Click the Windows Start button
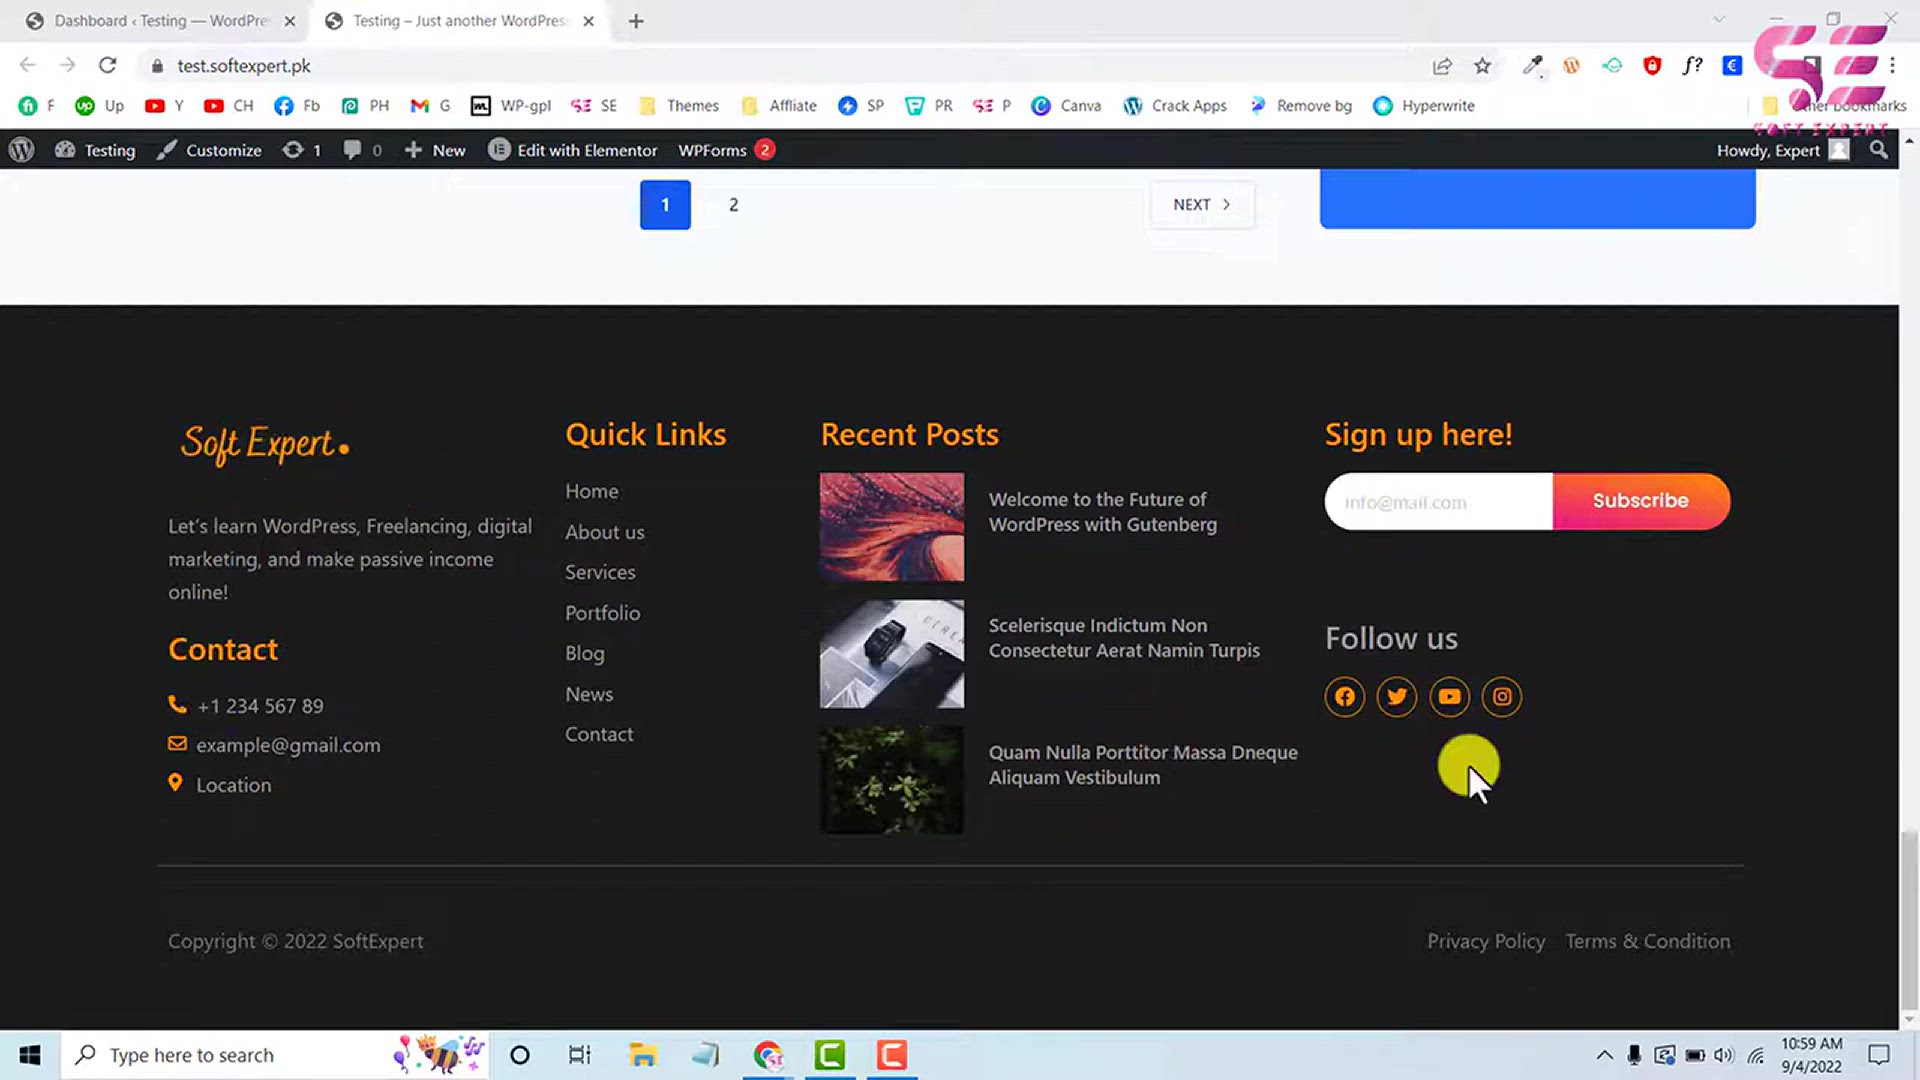The image size is (1920, 1080). (30, 1055)
